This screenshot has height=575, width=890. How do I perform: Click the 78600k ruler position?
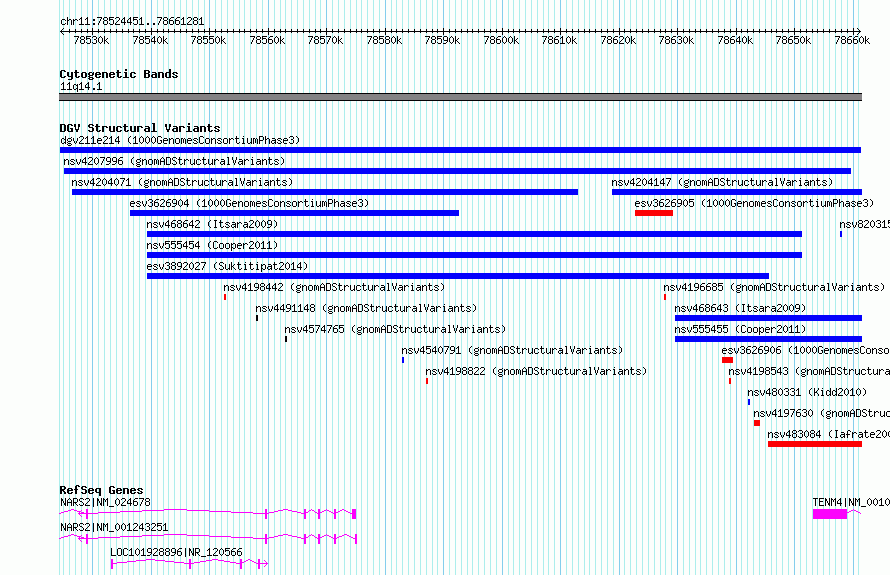(501, 40)
